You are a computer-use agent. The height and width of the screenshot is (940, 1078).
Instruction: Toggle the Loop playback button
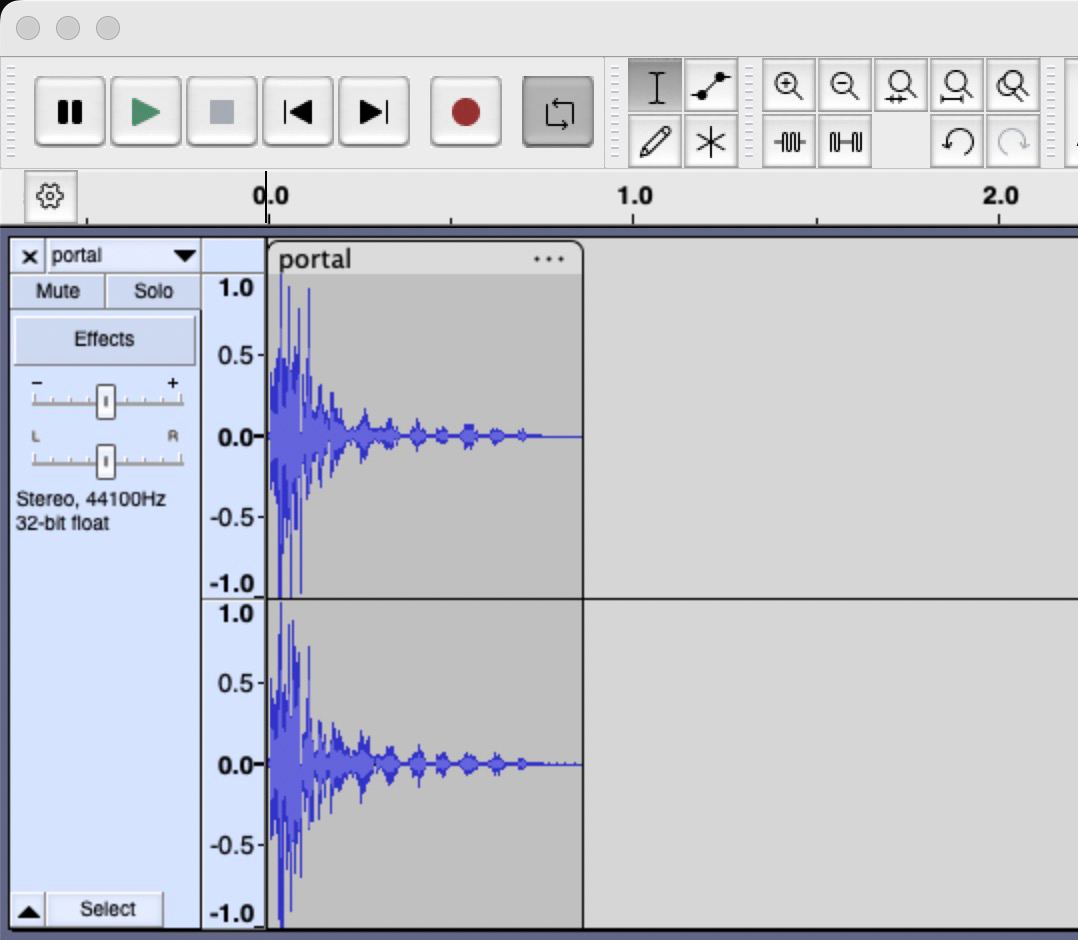[558, 111]
